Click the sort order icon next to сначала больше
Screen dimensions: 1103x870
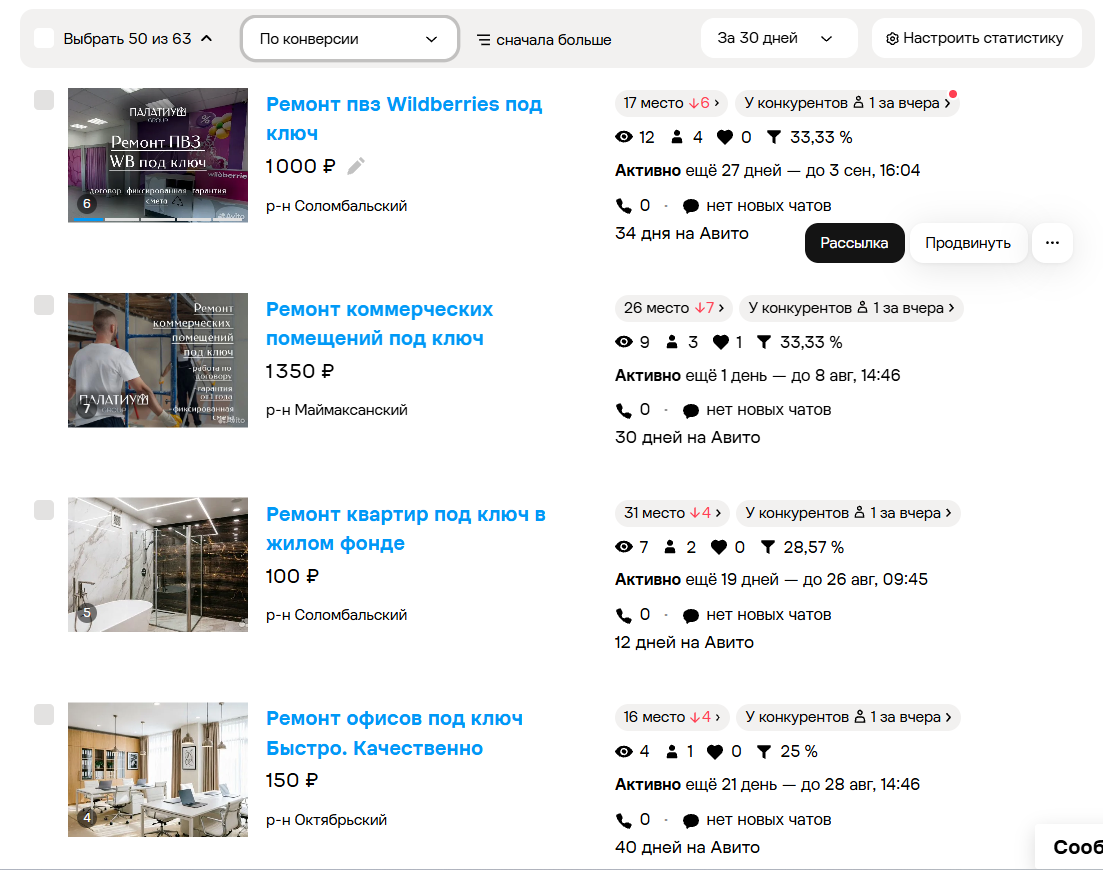point(484,40)
